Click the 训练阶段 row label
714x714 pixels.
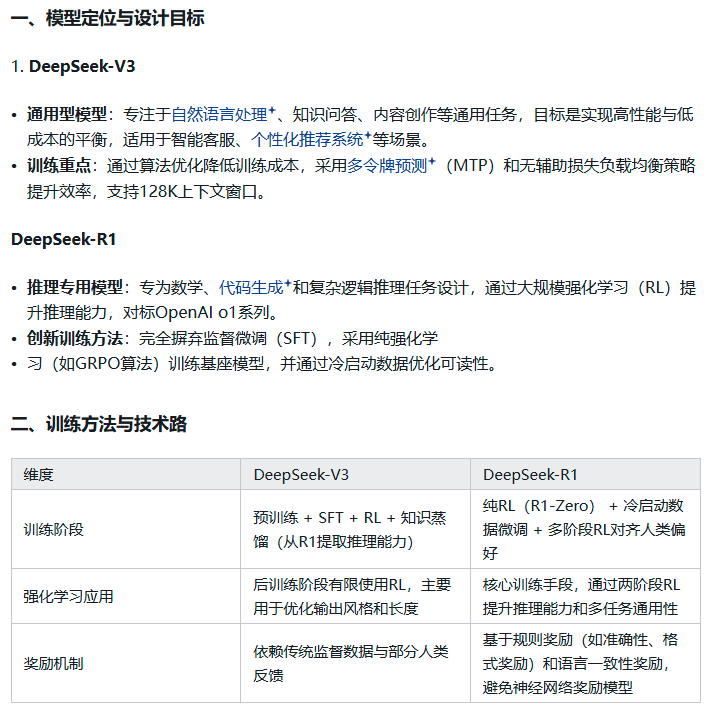point(53,529)
